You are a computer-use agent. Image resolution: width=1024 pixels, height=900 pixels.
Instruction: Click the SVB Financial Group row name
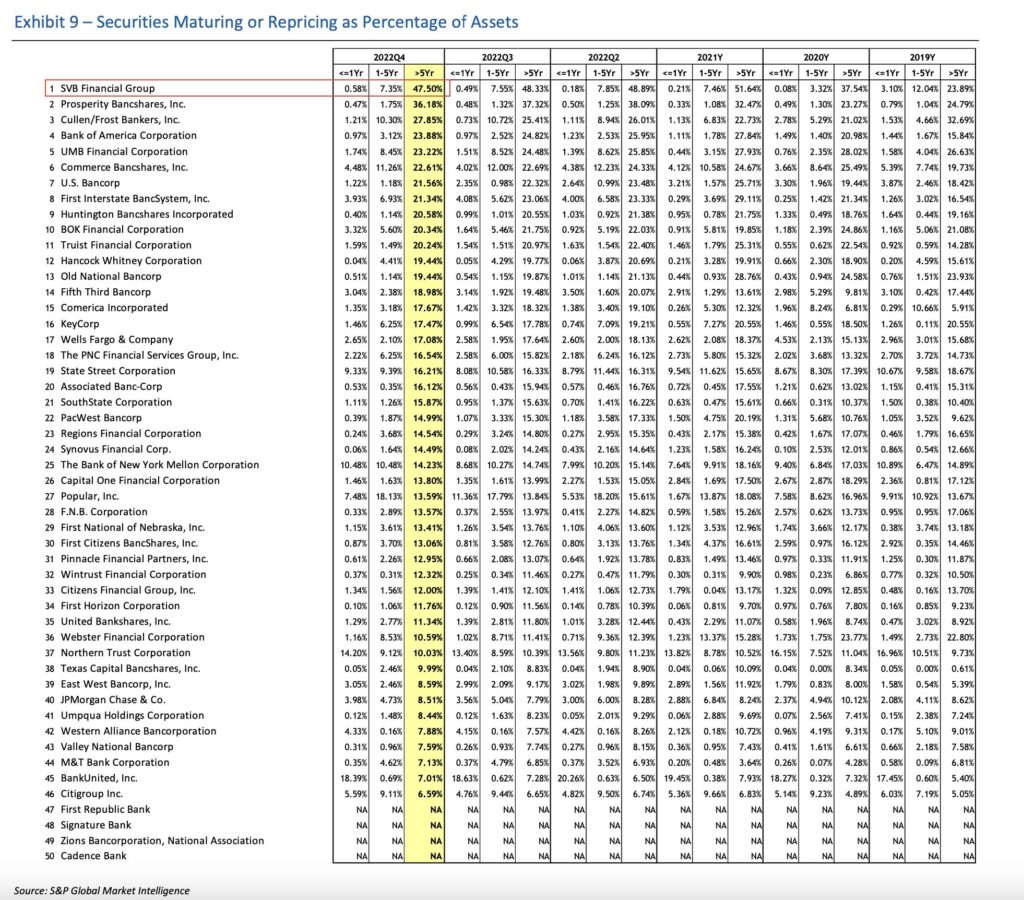[x=108, y=88]
